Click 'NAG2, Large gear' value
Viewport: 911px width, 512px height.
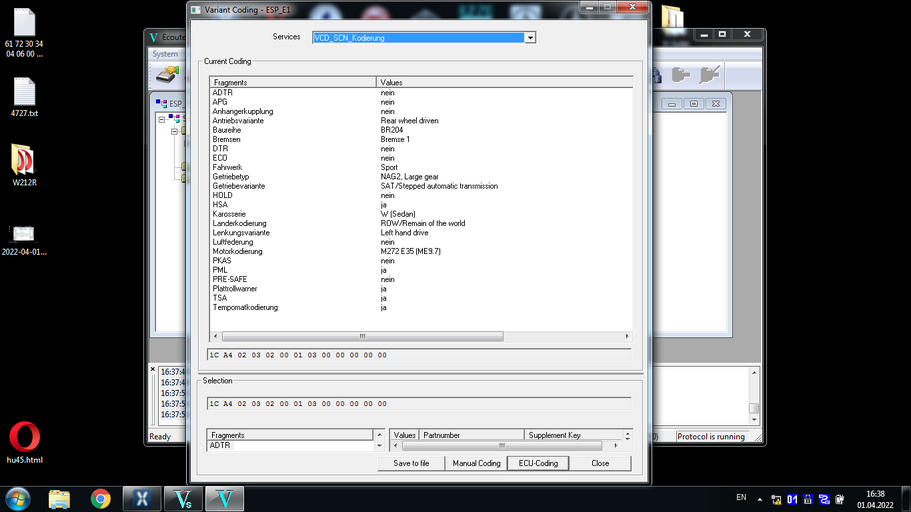[410, 177]
